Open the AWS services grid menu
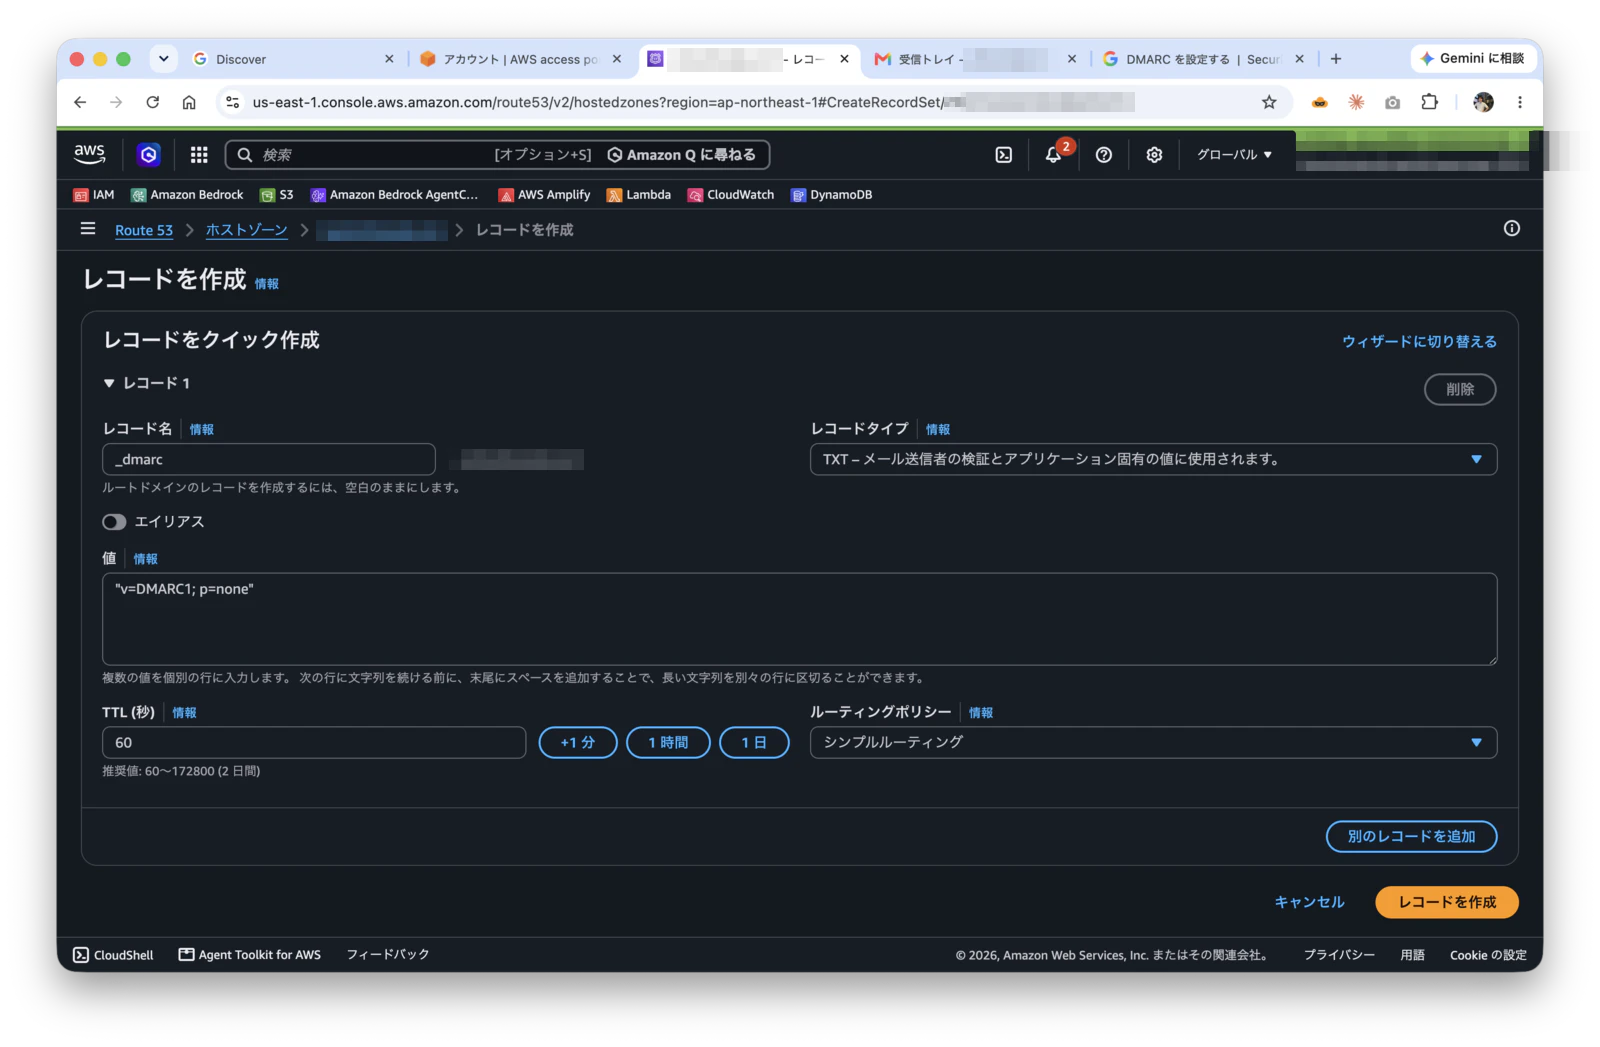Image resolution: width=1600 pixels, height=1047 pixels. click(199, 155)
